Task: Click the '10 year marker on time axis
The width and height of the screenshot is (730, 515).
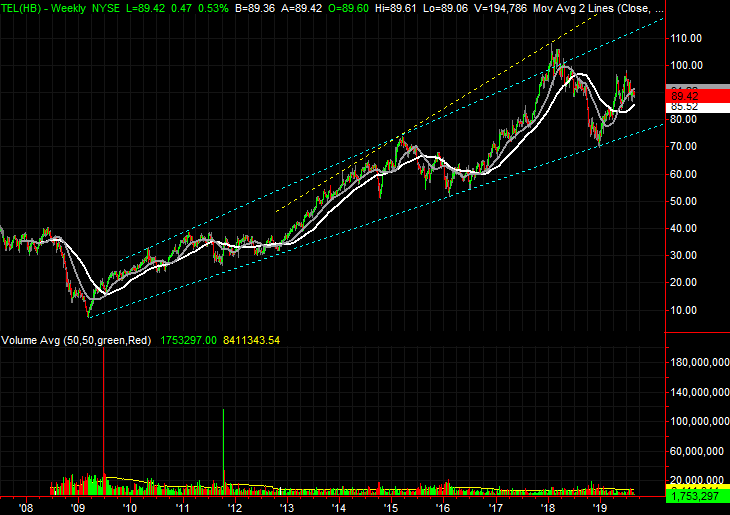Action: coord(130,508)
